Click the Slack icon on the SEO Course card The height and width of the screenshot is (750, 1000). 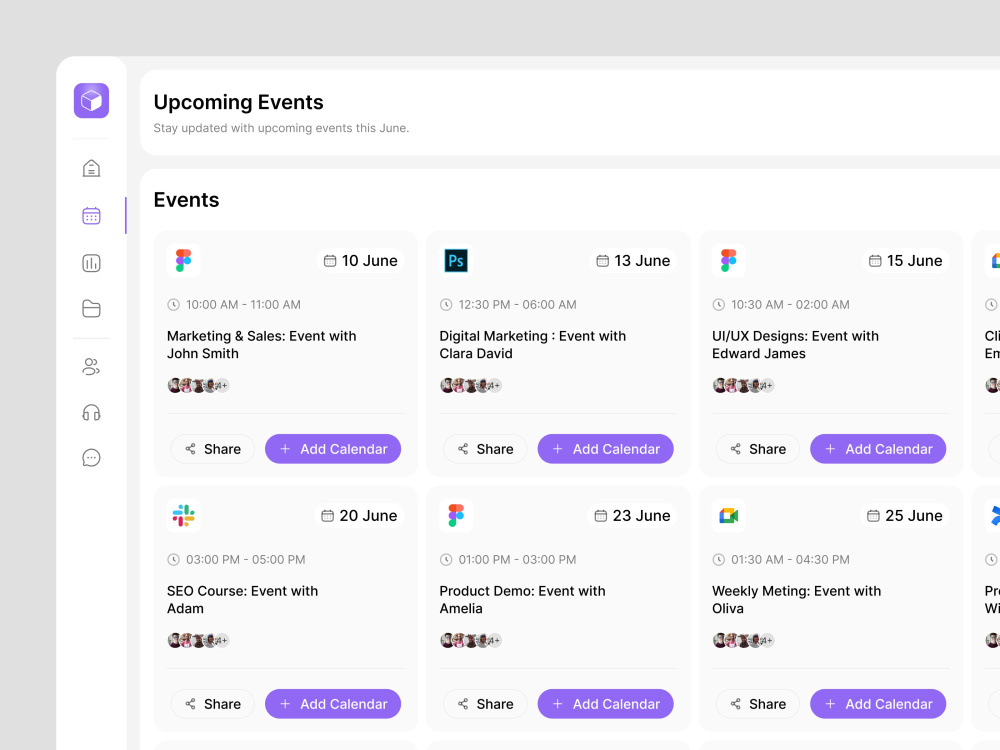[x=183, y=515]
